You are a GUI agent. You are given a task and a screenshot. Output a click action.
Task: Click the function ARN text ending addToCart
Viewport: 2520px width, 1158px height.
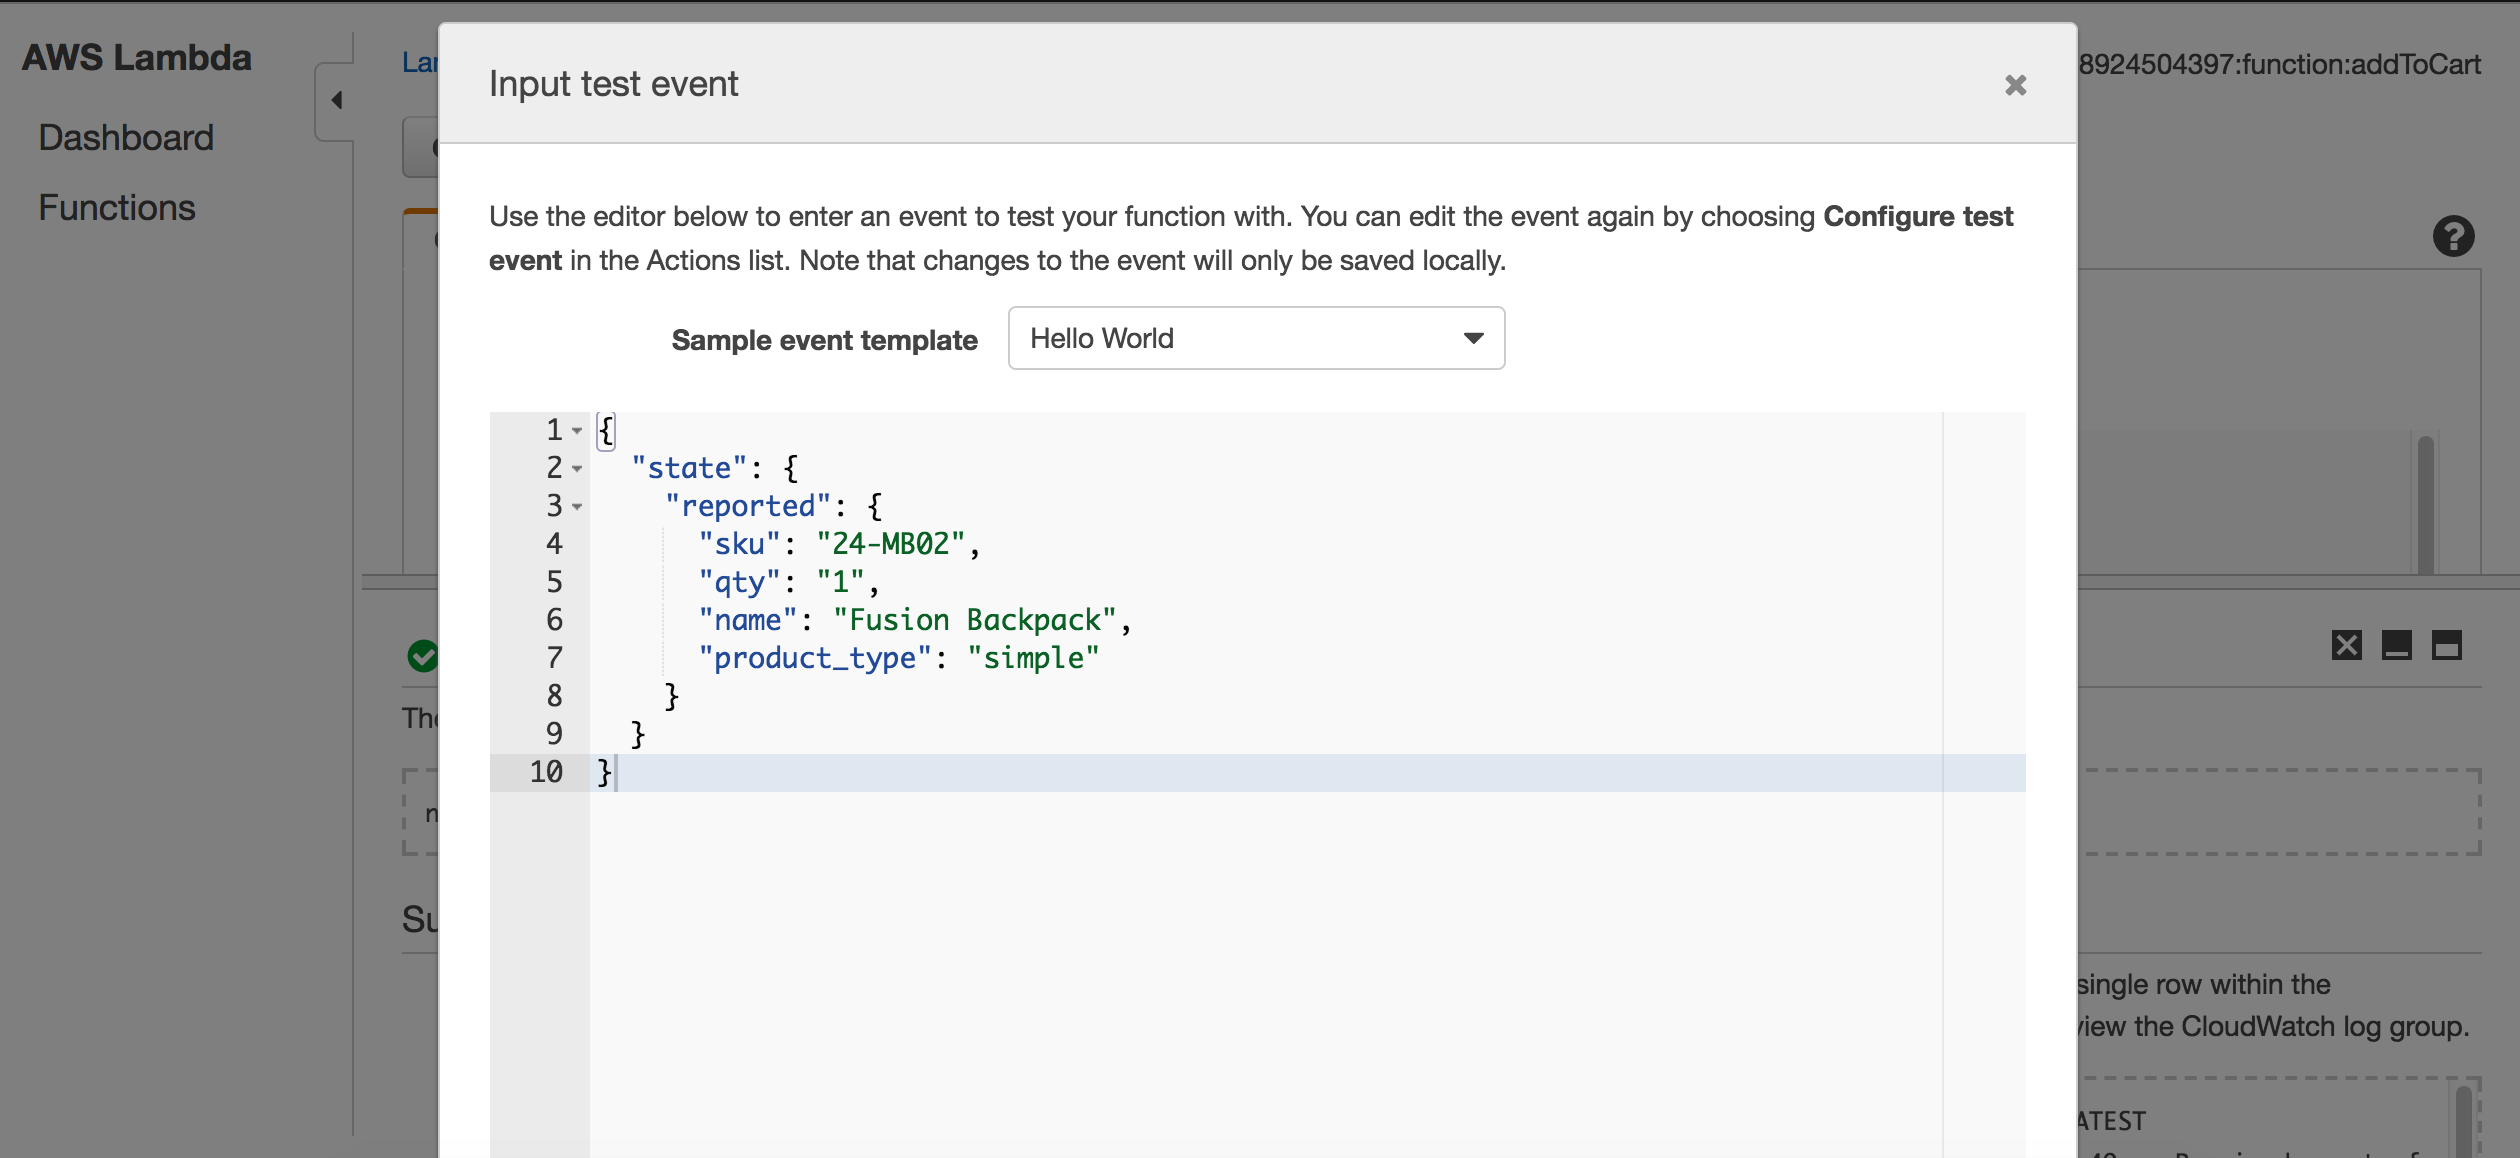(2280, 64)
